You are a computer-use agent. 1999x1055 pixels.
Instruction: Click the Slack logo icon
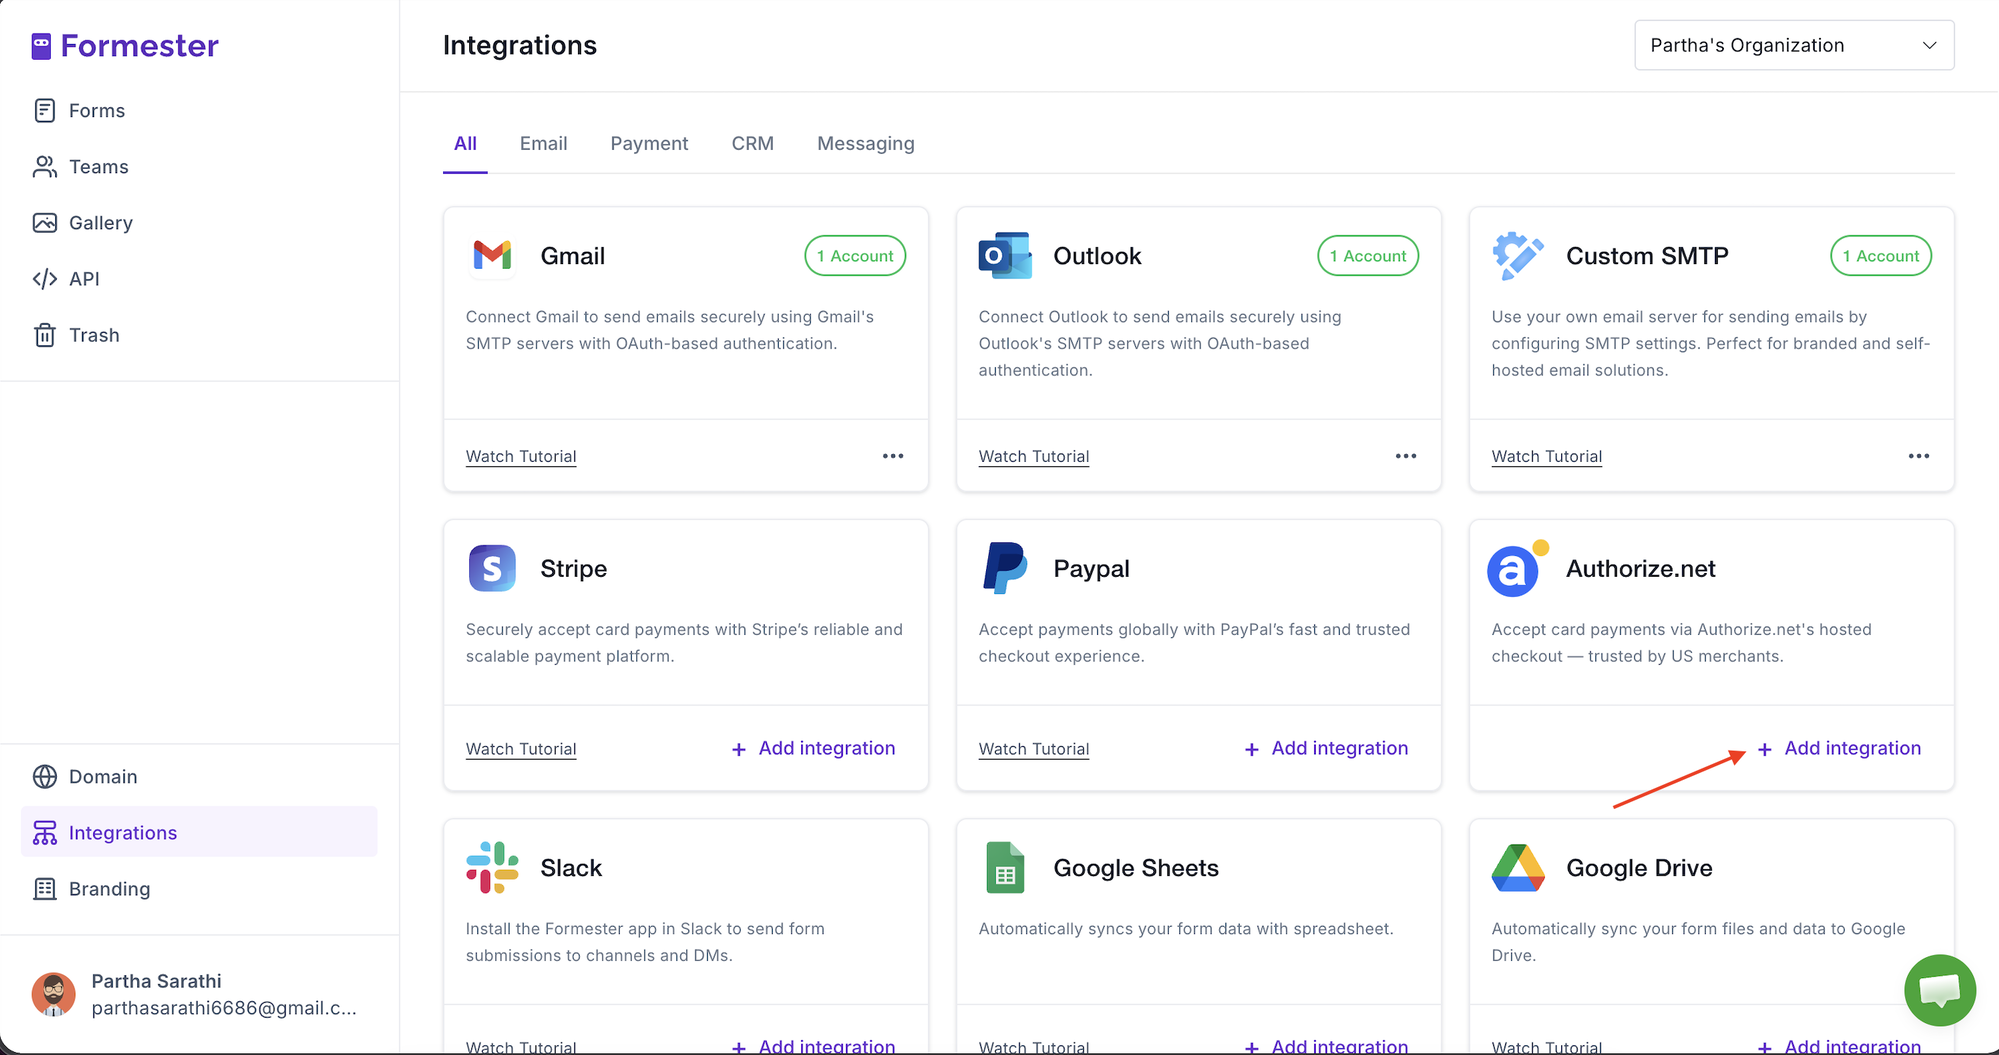[492, 868]
